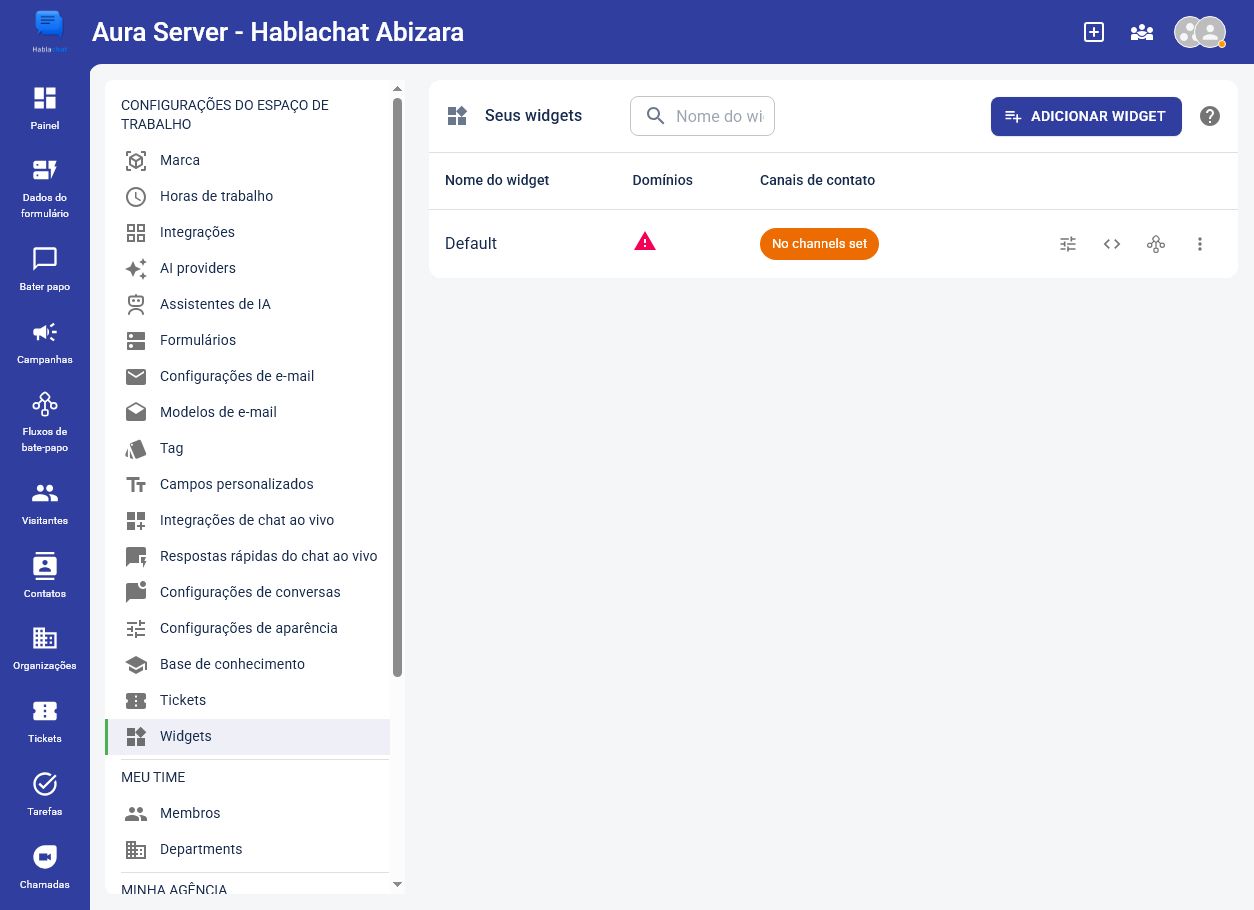The image size is (1254, 910).
Task: Focus the widget name search field
Action: [702, 116]
